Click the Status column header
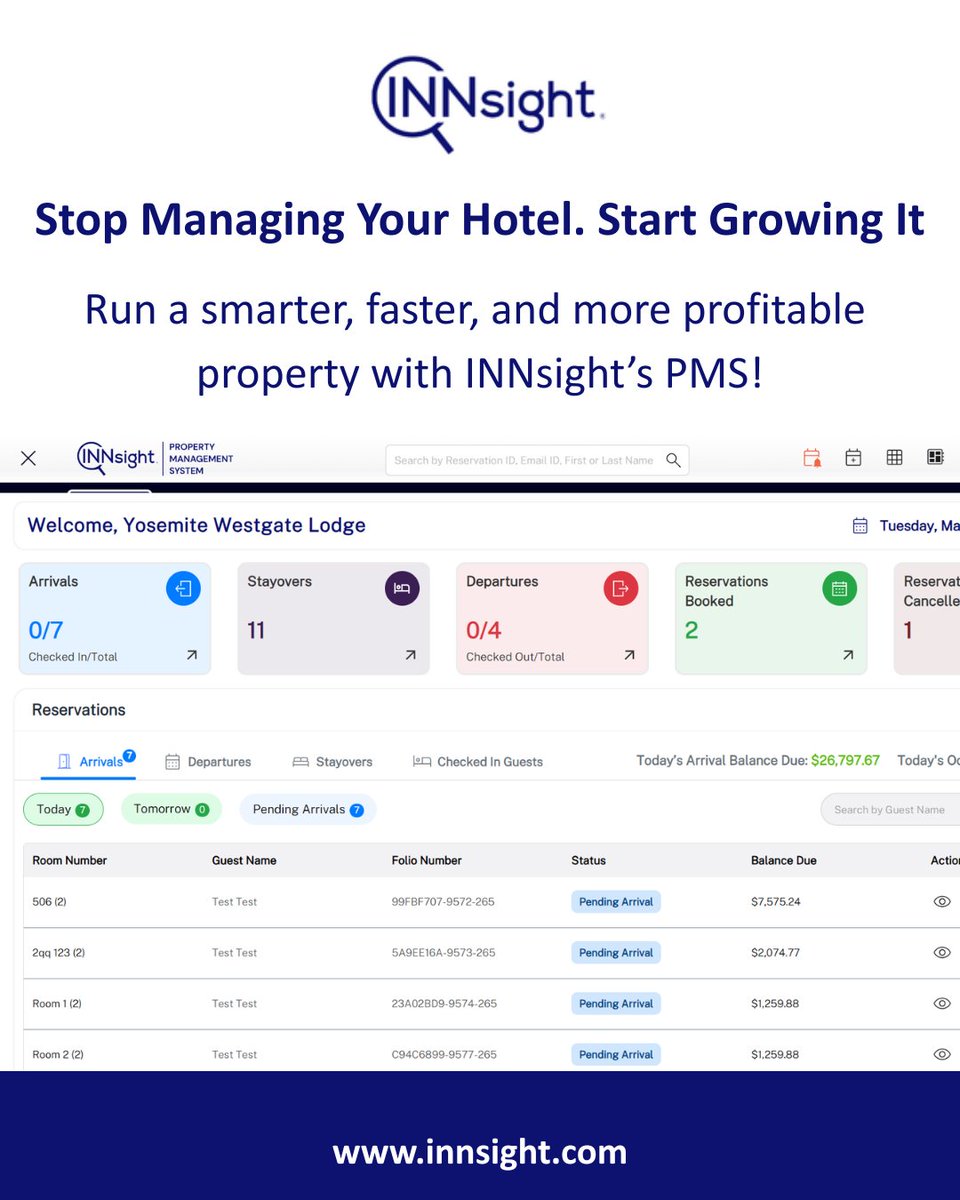960x1200 pixels. (588, 860)
